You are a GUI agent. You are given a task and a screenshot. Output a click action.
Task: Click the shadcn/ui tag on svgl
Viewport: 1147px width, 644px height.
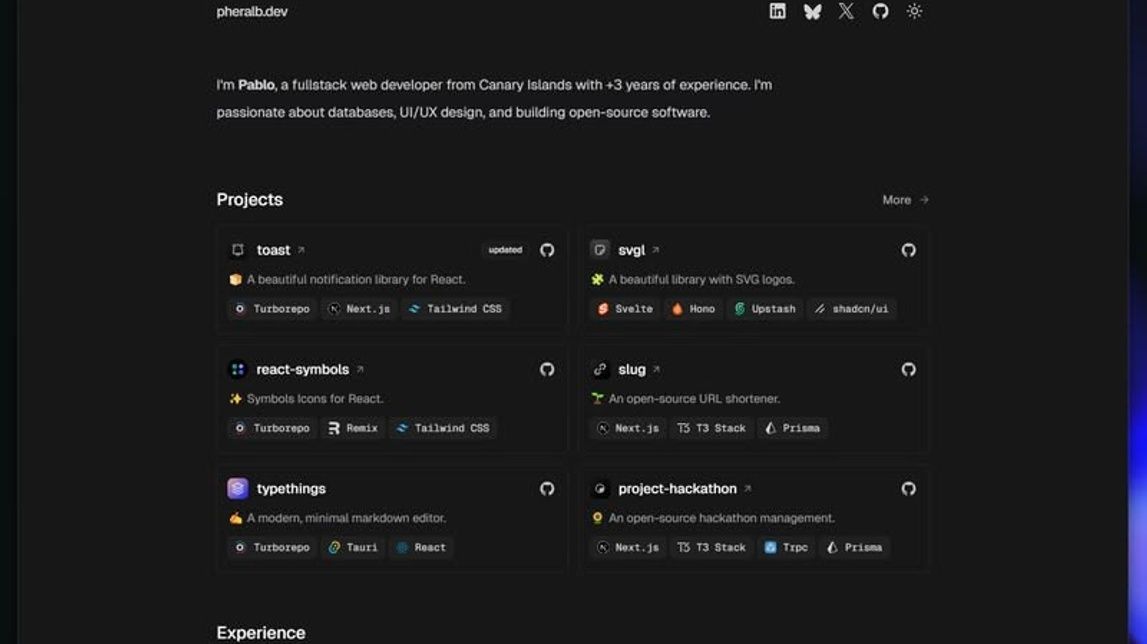[852, 309]
